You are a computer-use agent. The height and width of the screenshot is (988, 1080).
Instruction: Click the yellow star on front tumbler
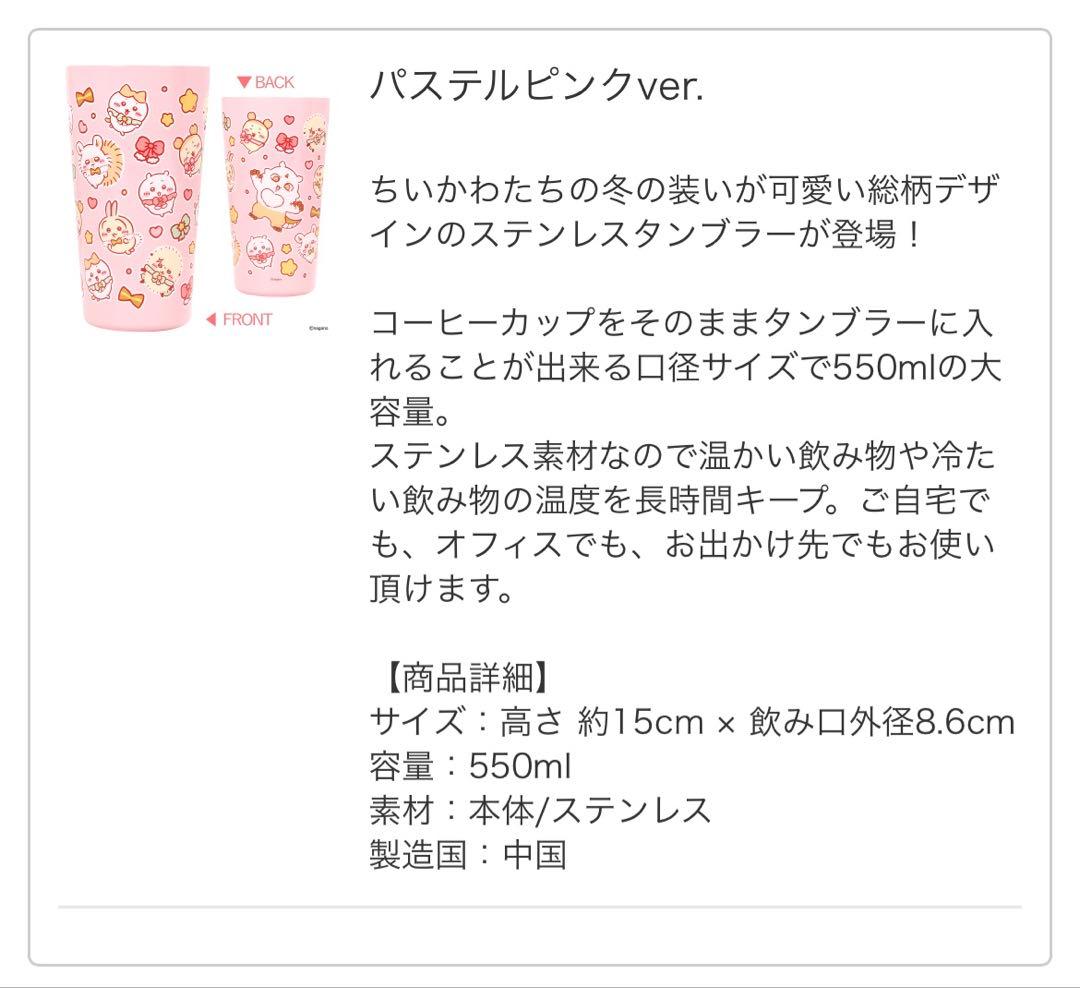pos(189,102)
